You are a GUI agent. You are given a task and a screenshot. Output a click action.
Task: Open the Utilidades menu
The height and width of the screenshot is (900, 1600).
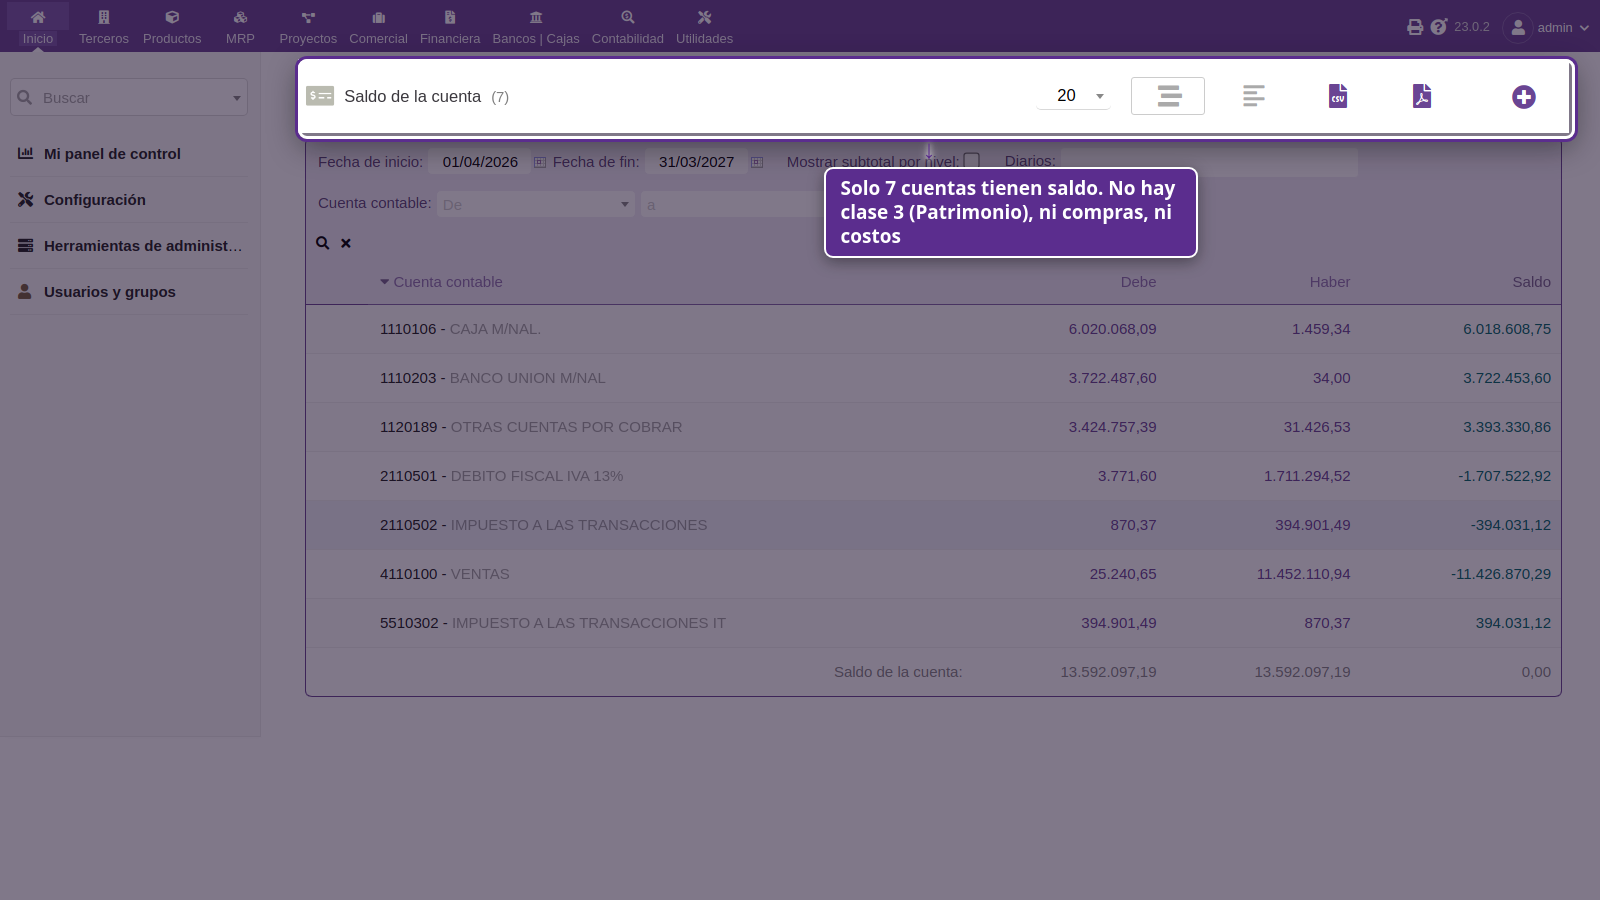tap(704, 27)
